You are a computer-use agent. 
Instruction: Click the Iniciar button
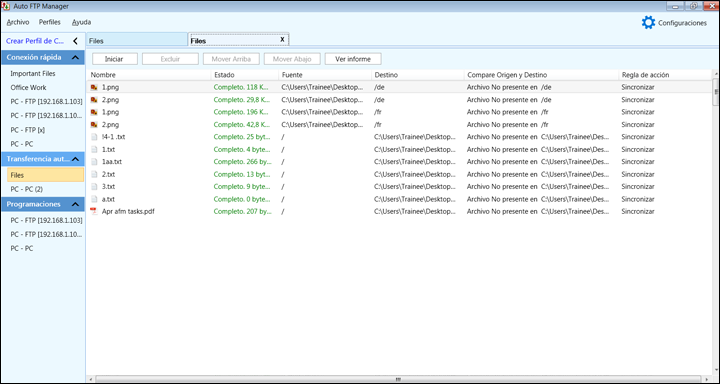click(114, 59)
